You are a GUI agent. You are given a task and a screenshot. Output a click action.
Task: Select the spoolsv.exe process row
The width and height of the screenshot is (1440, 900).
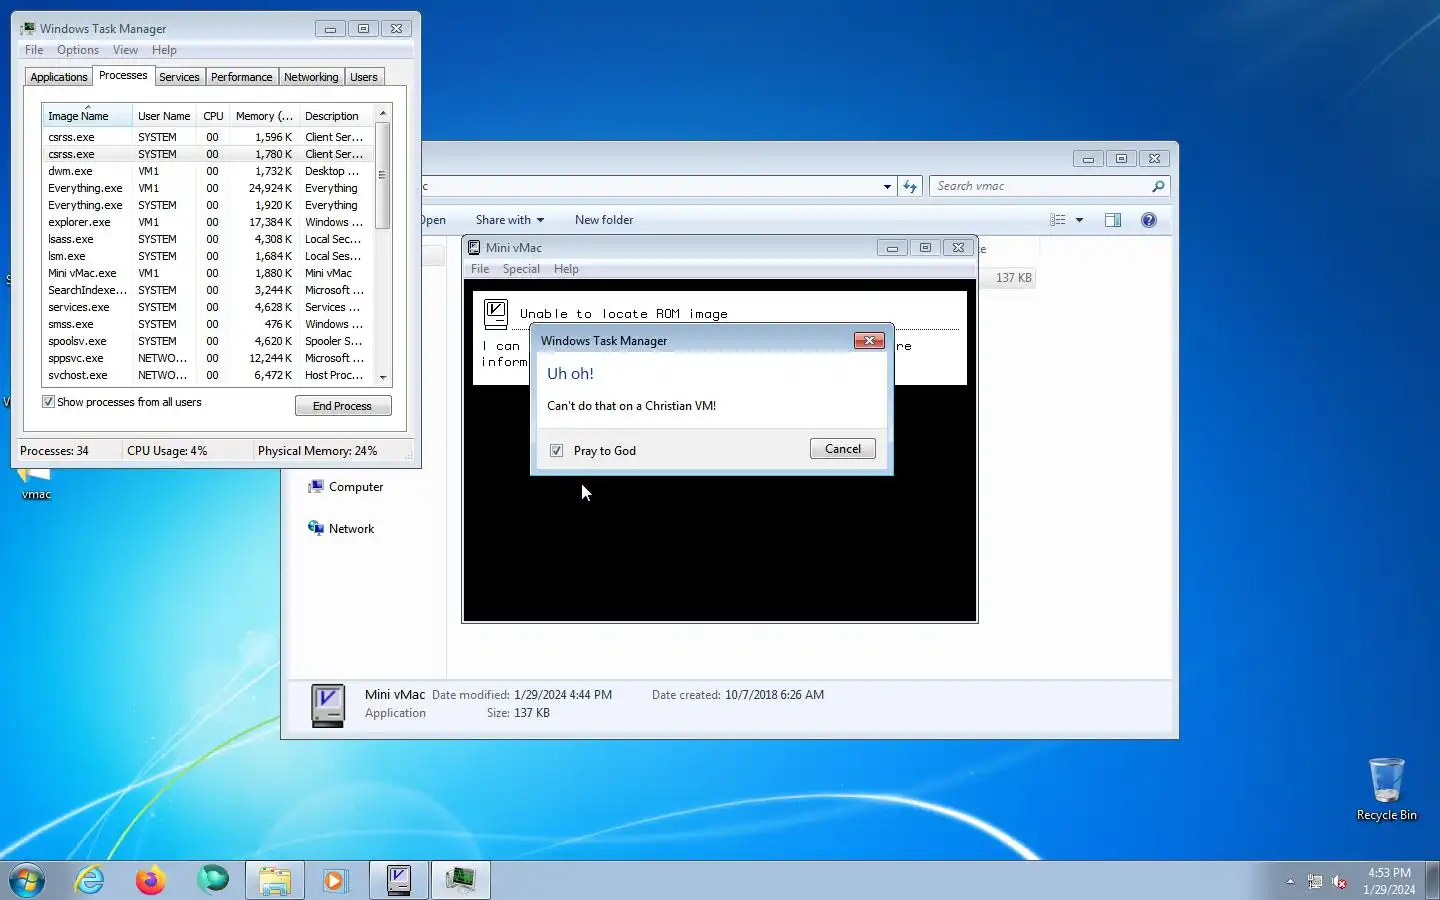pos(208,341)
